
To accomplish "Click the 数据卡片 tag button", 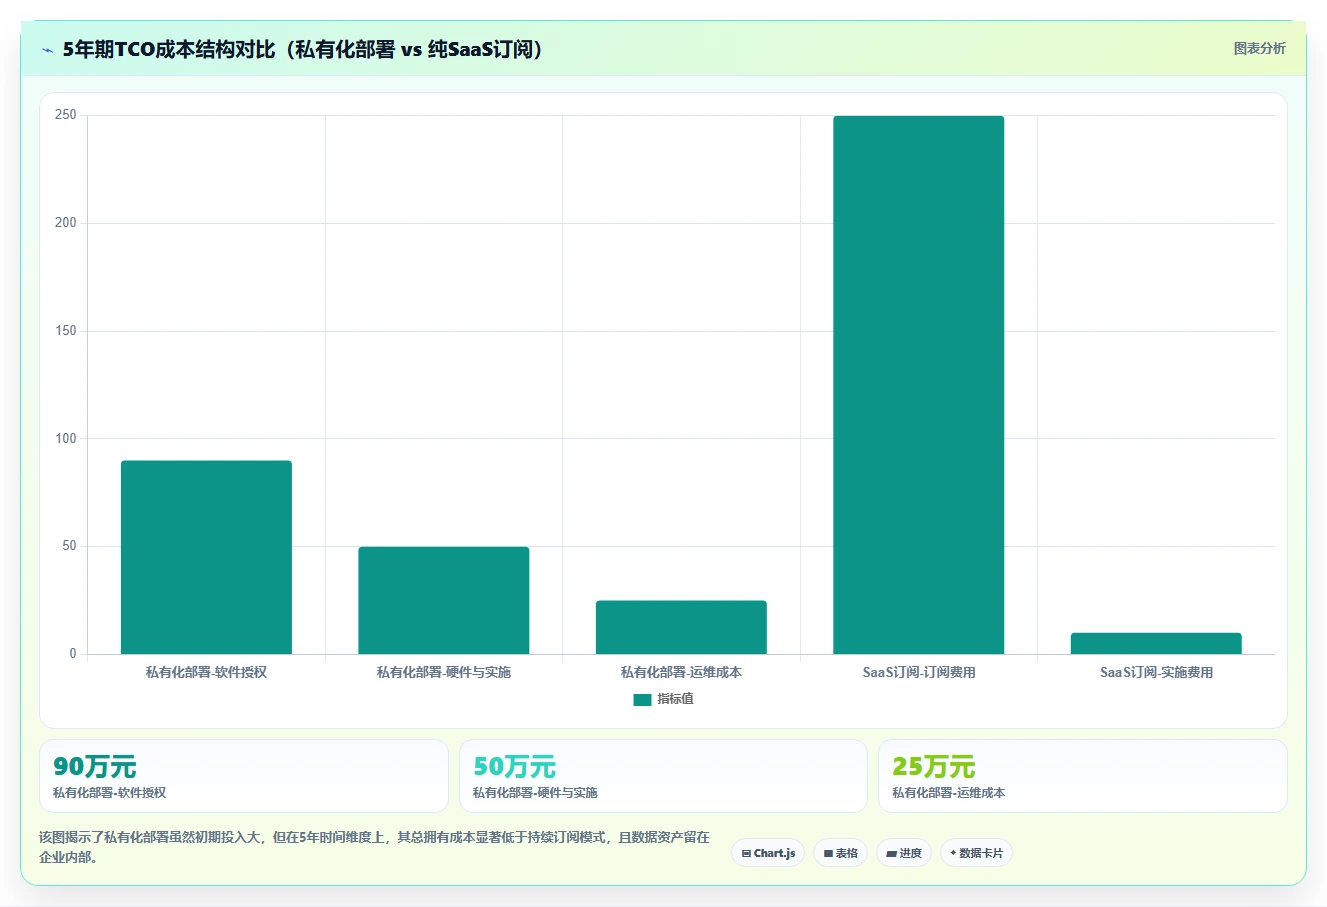I will pos(976,853).
